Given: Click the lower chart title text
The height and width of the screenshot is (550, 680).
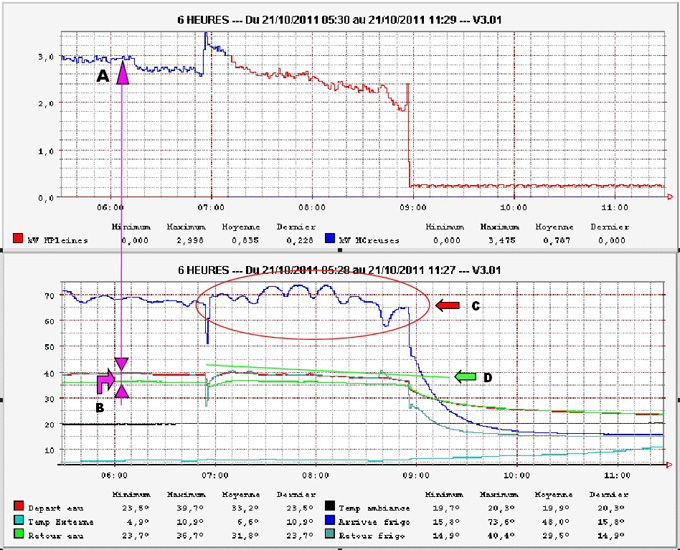Looking at the screenshot, I should (x=338, y=270).
